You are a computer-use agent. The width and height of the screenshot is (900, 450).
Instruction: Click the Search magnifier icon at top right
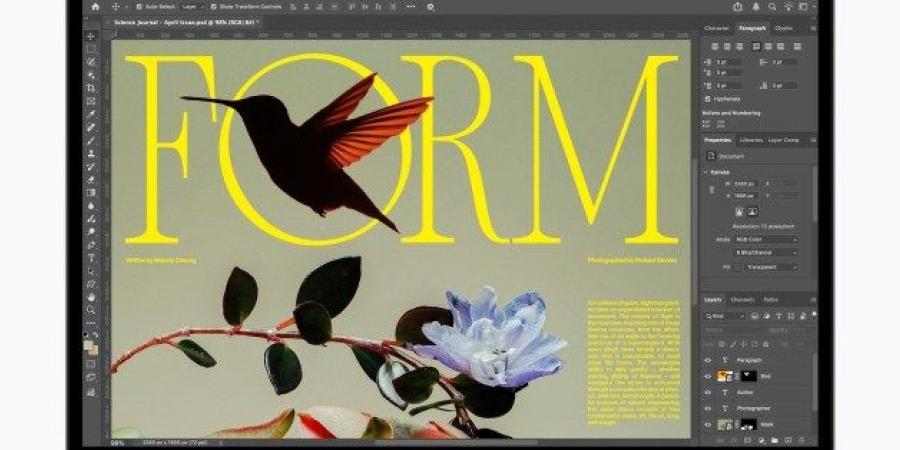pos(773,7)
